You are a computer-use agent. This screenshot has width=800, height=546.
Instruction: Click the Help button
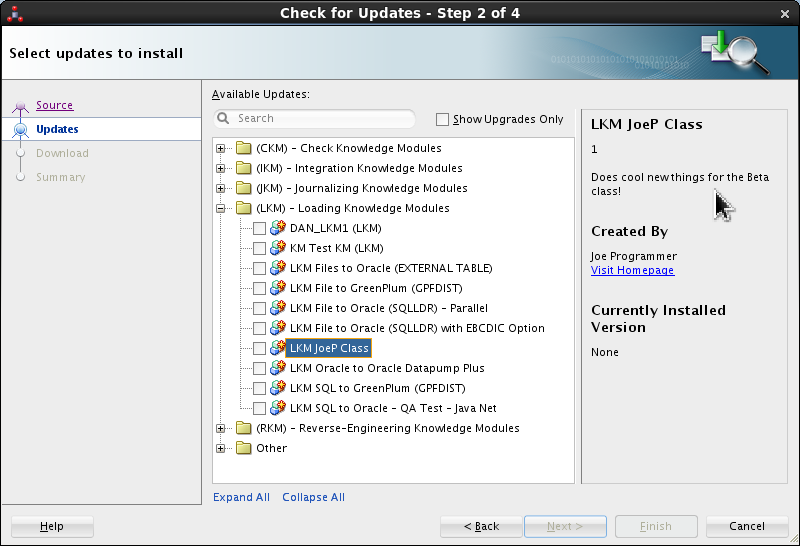[52, 526]
